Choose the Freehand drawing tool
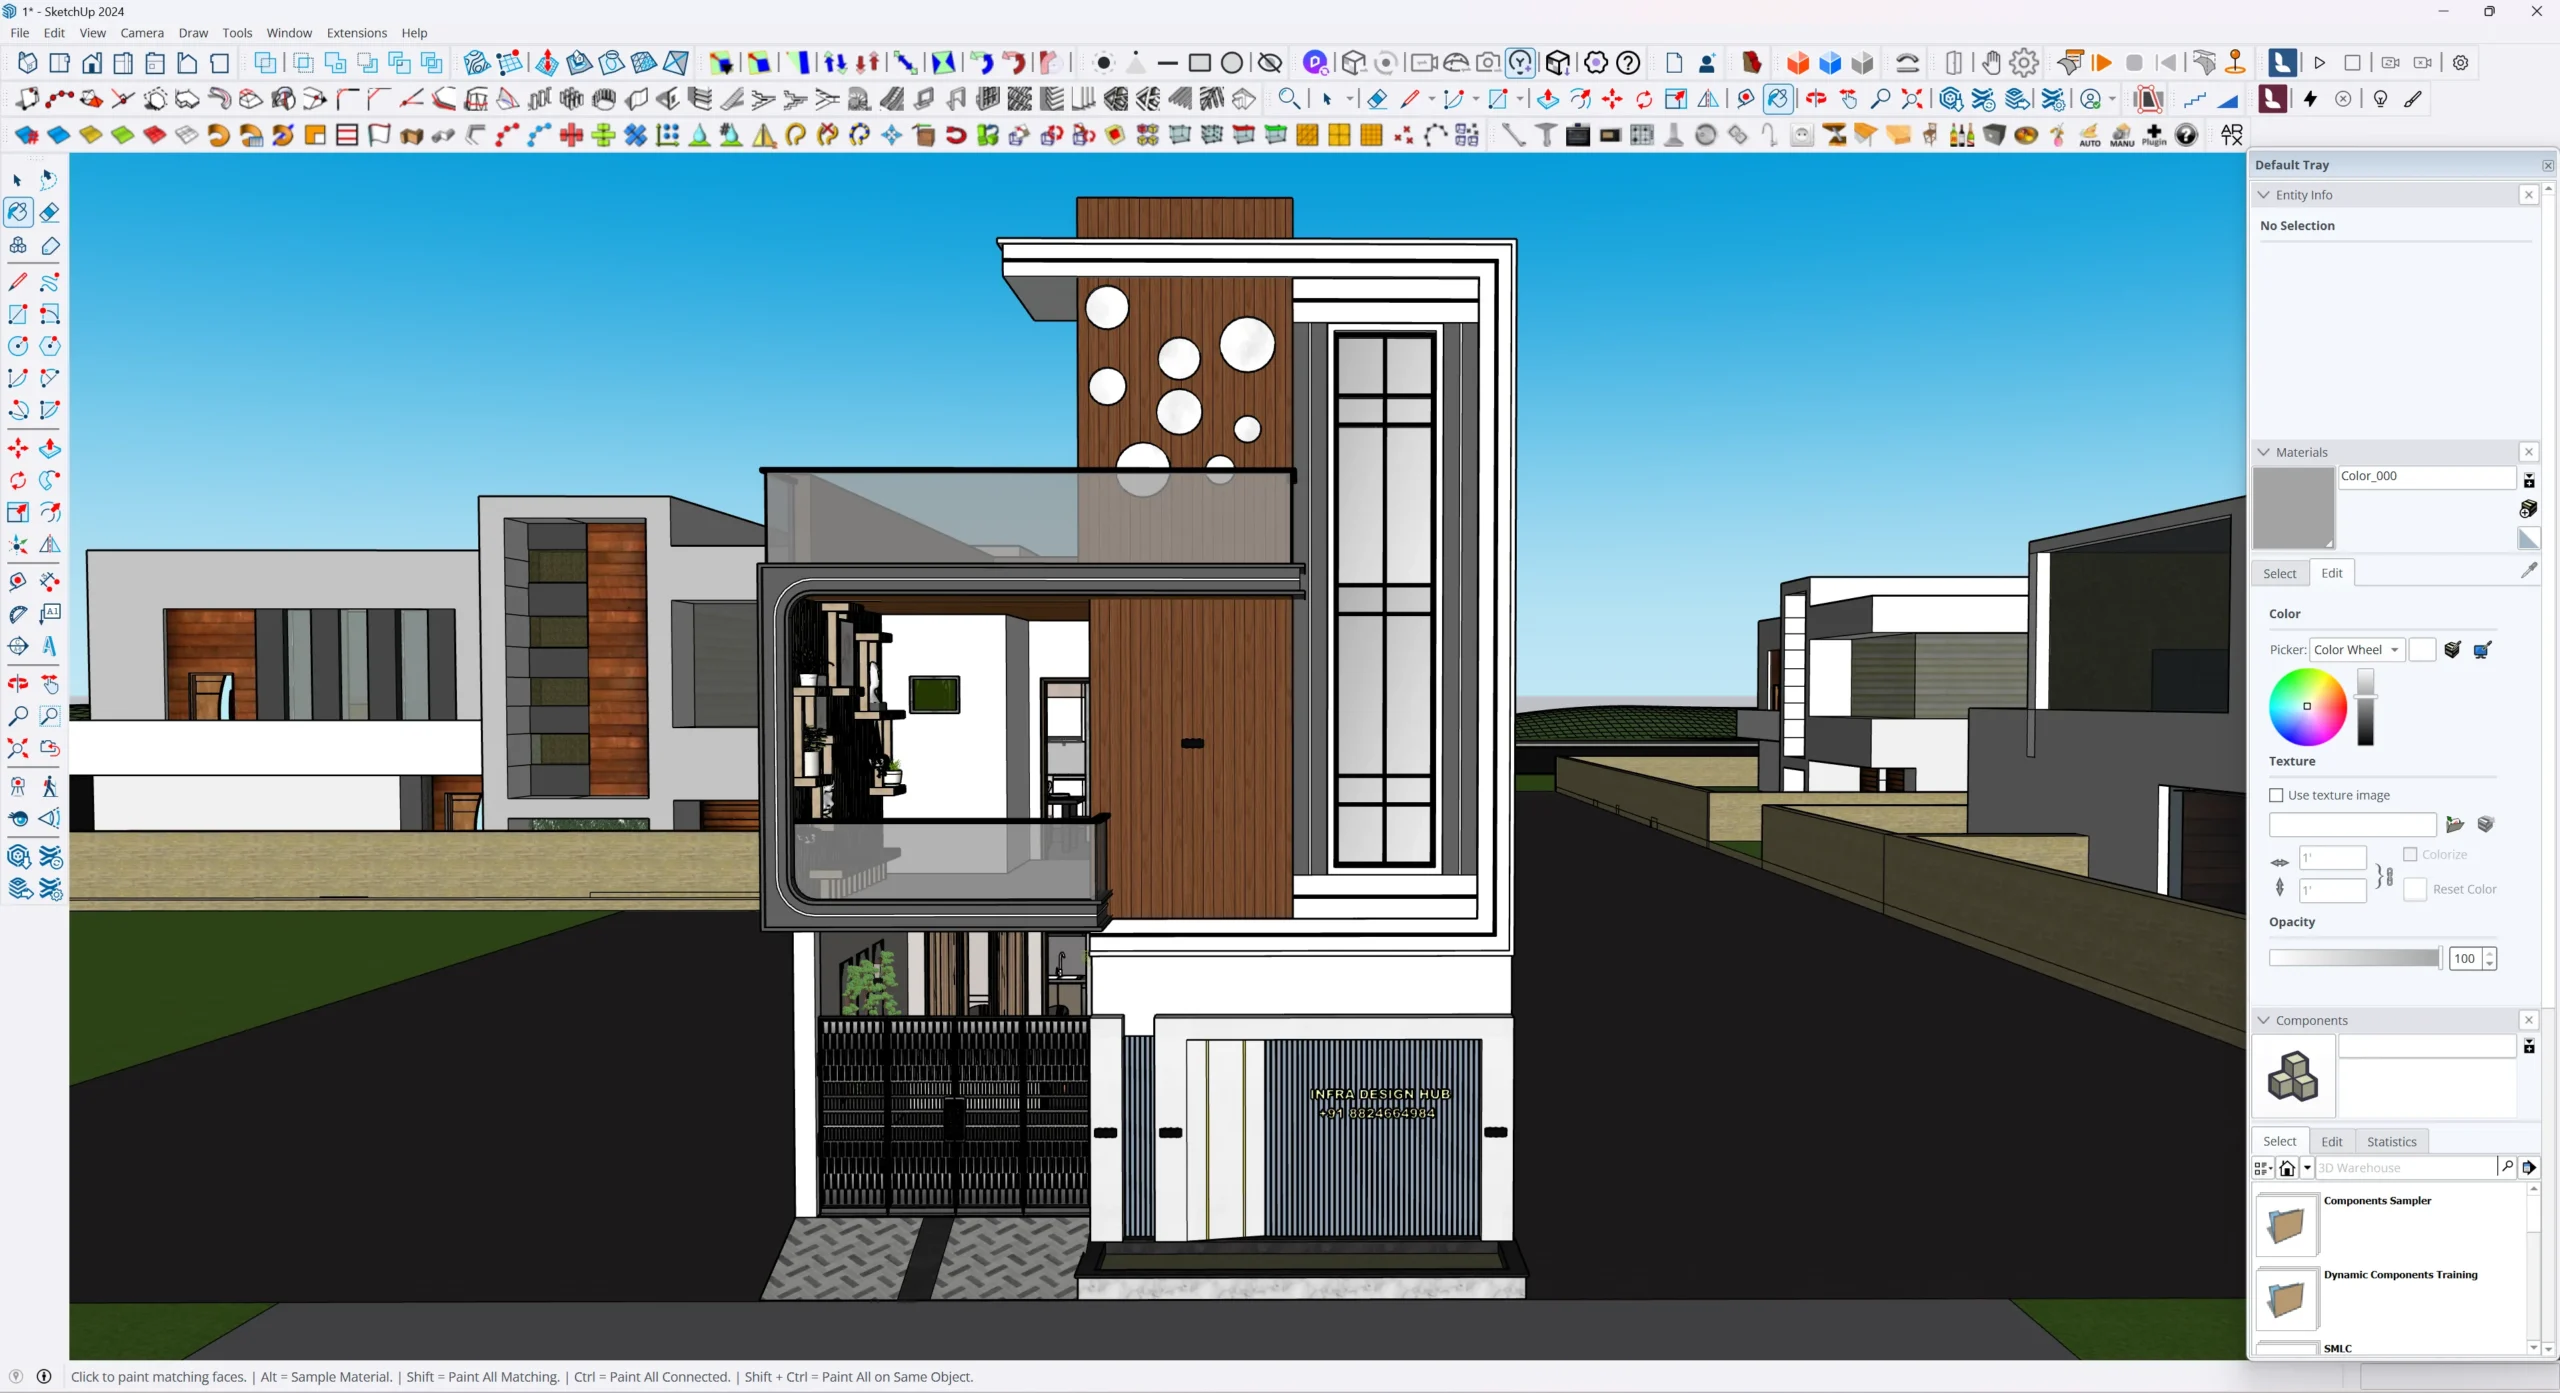Screen dimensions: 2560x1393 [49, 282]
